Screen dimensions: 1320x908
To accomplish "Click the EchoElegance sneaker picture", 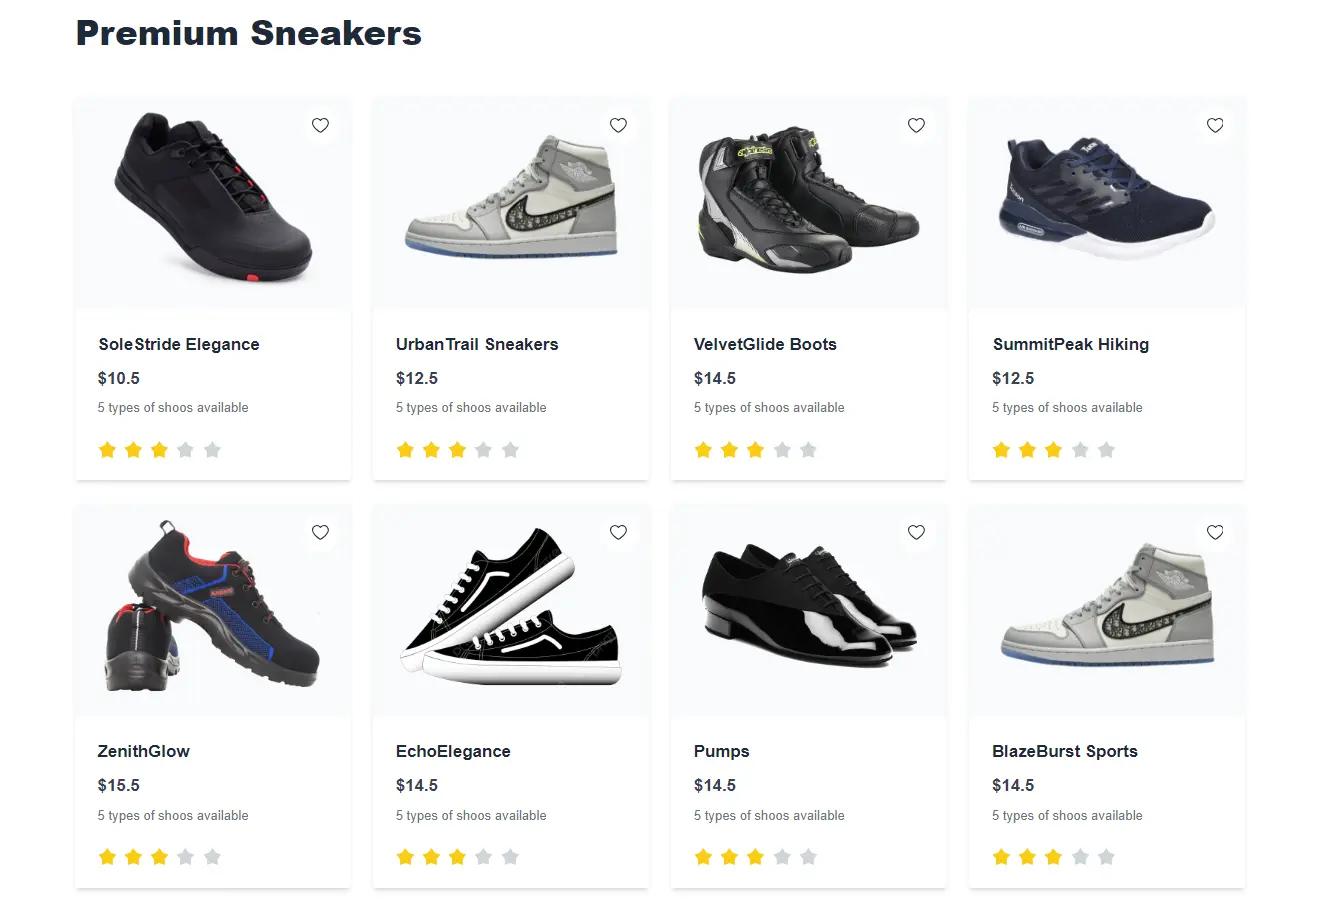I will [x=510, y=608].
